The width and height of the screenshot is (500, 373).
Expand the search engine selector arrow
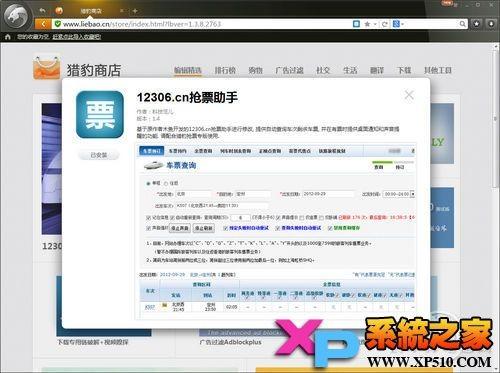point(402,24)
